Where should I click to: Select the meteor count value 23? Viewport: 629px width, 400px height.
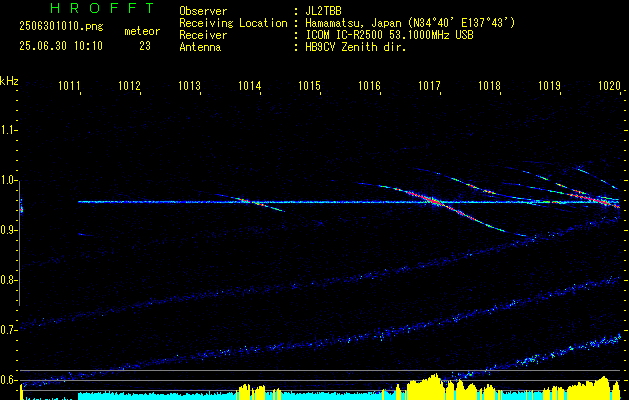click(145, 46)
